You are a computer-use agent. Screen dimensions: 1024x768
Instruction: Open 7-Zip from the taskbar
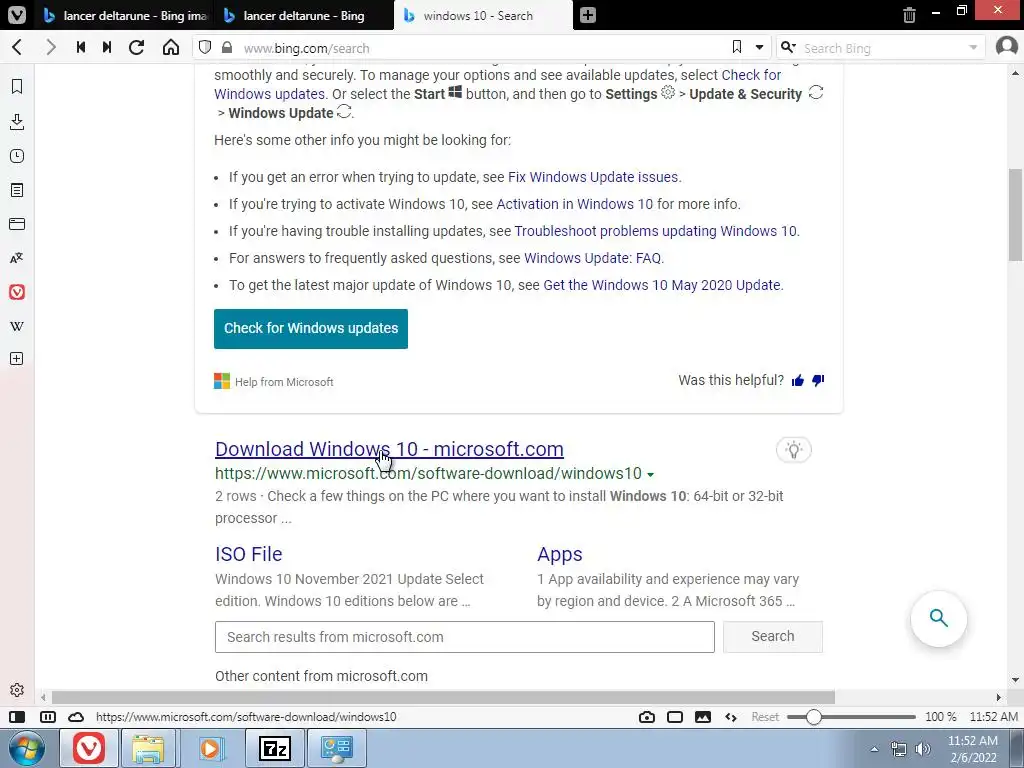click(274, 748)
